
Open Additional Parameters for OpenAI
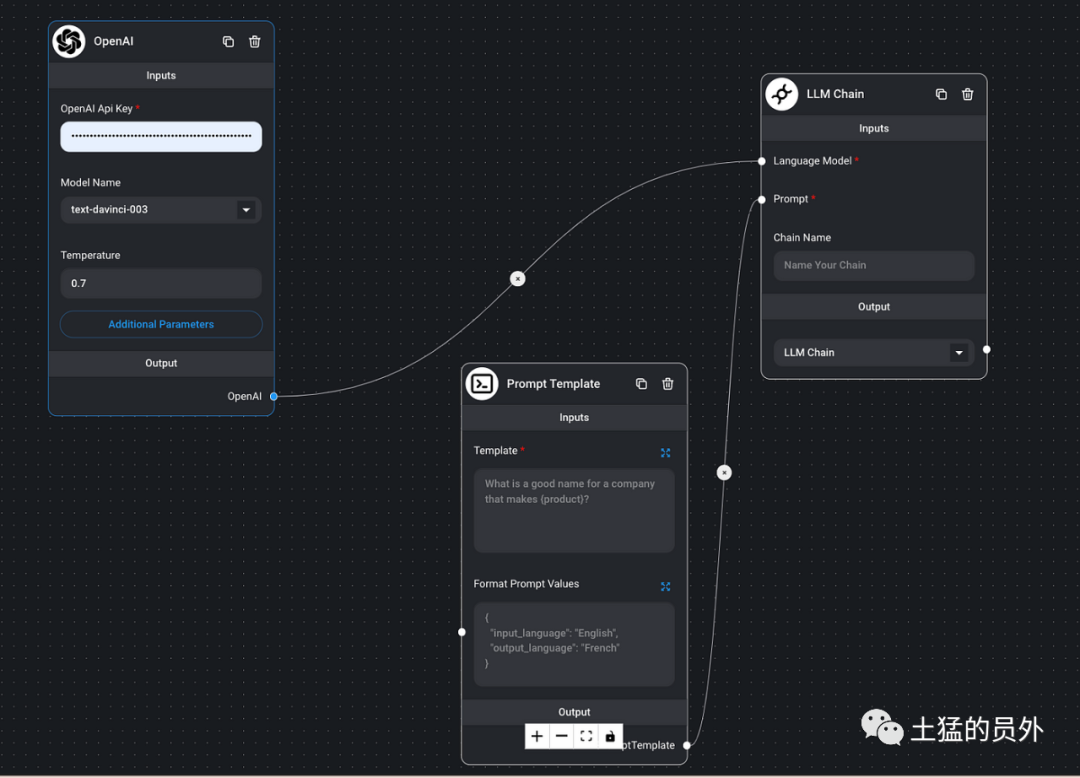(x=161, y=324)
